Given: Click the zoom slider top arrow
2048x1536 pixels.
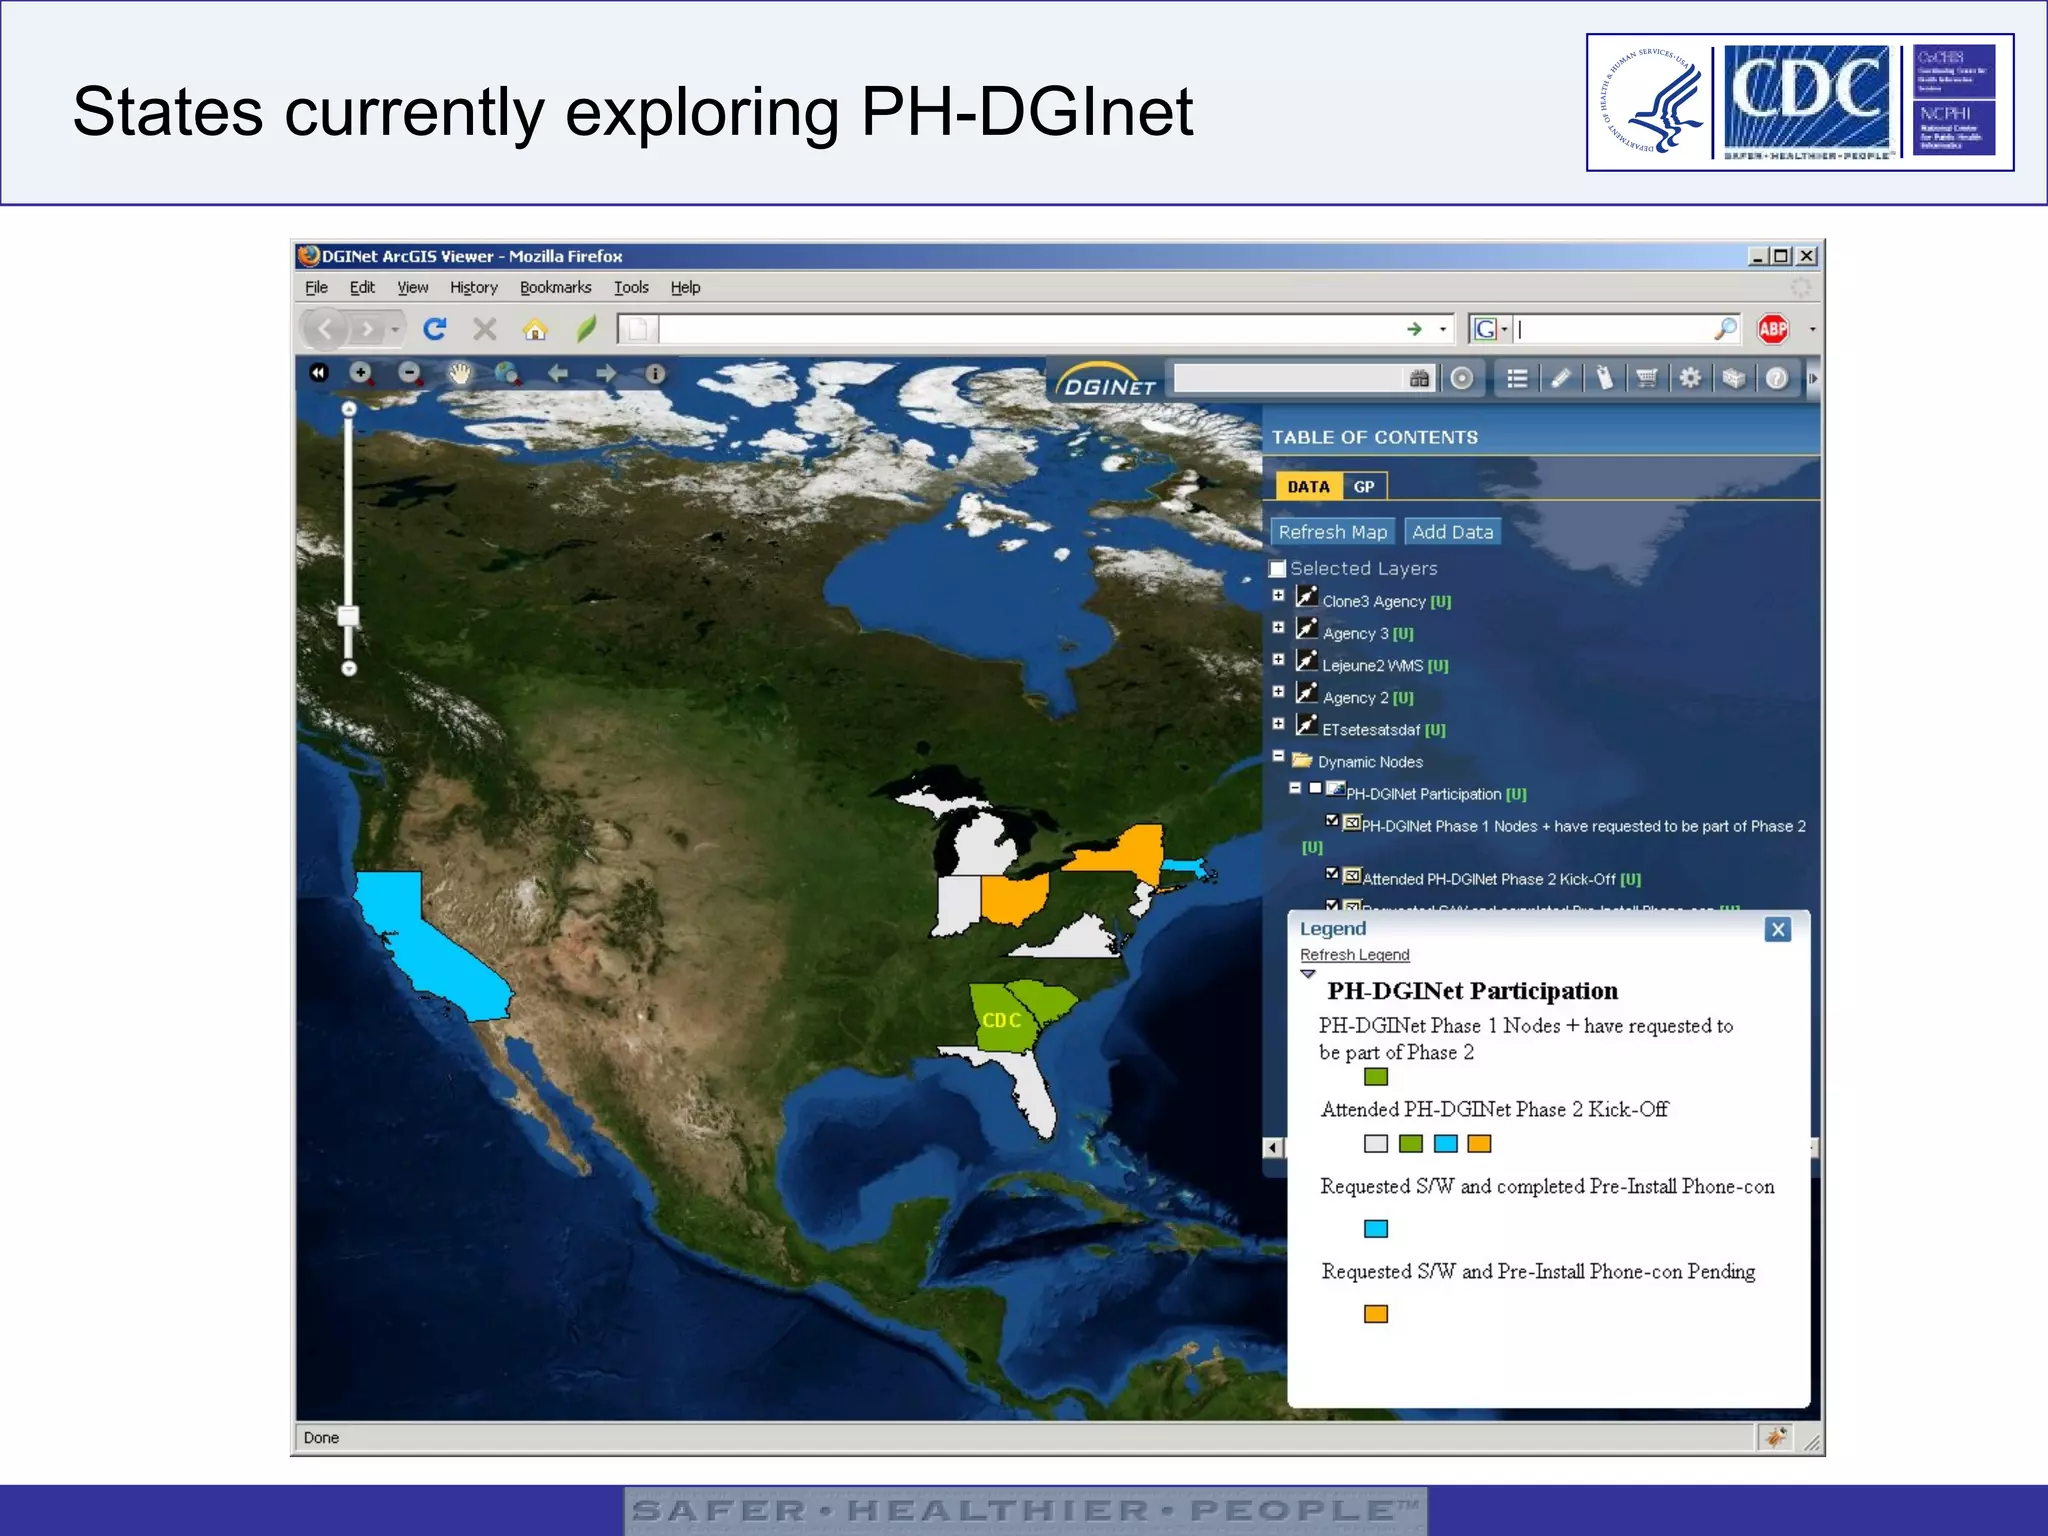Looking at the screenshot, I should click(349, 409).
